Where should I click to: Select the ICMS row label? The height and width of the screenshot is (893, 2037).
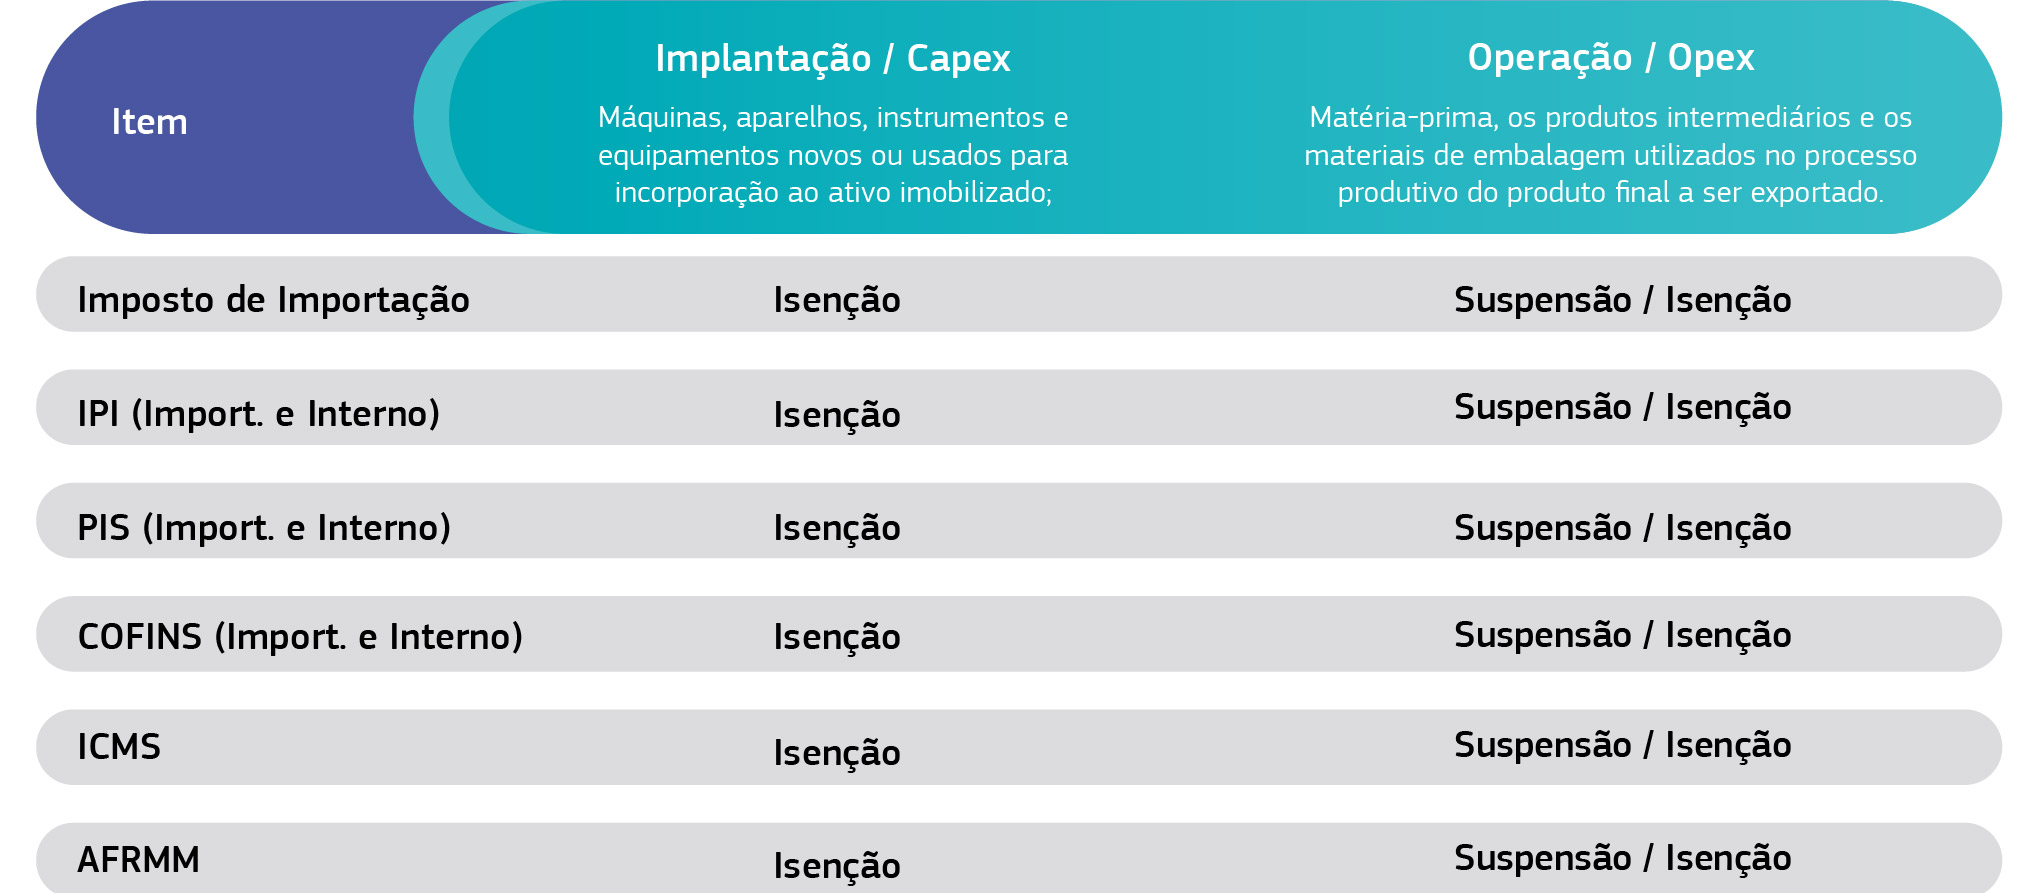119,747
